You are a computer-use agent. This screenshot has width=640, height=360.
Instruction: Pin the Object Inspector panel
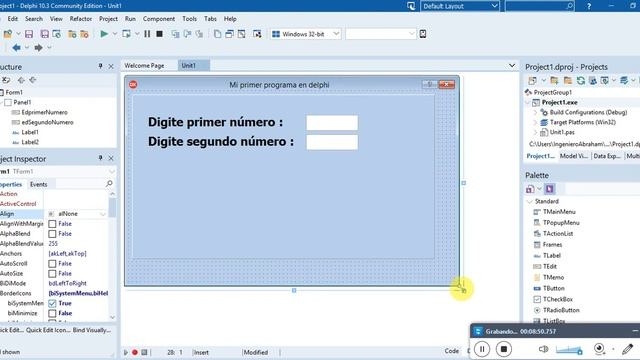click(x=100, y=158)
